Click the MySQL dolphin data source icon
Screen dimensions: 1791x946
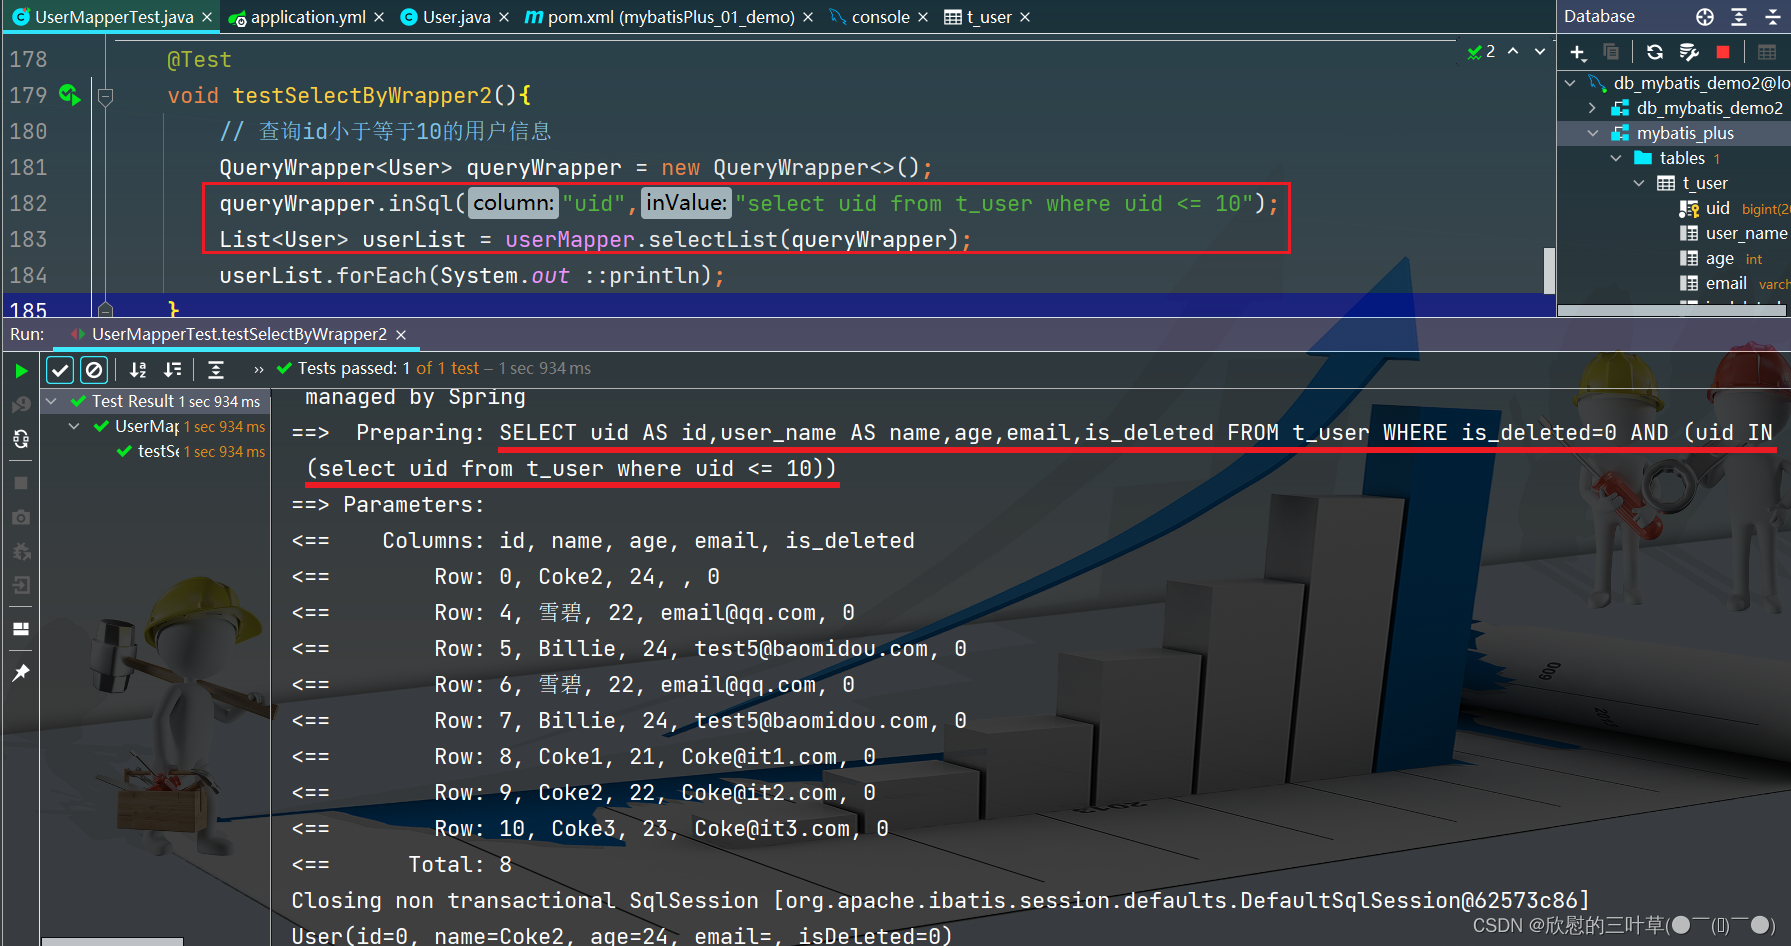(1597, 83)
